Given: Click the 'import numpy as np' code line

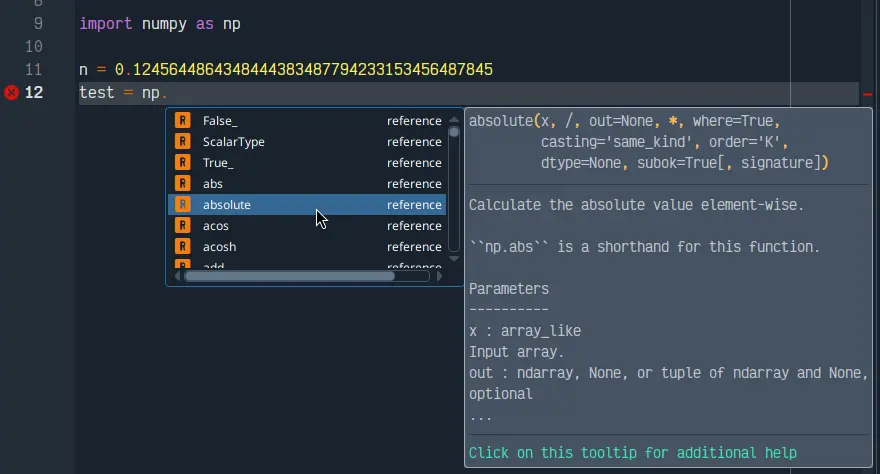Looking at the screenshot, I should [160, 24].
